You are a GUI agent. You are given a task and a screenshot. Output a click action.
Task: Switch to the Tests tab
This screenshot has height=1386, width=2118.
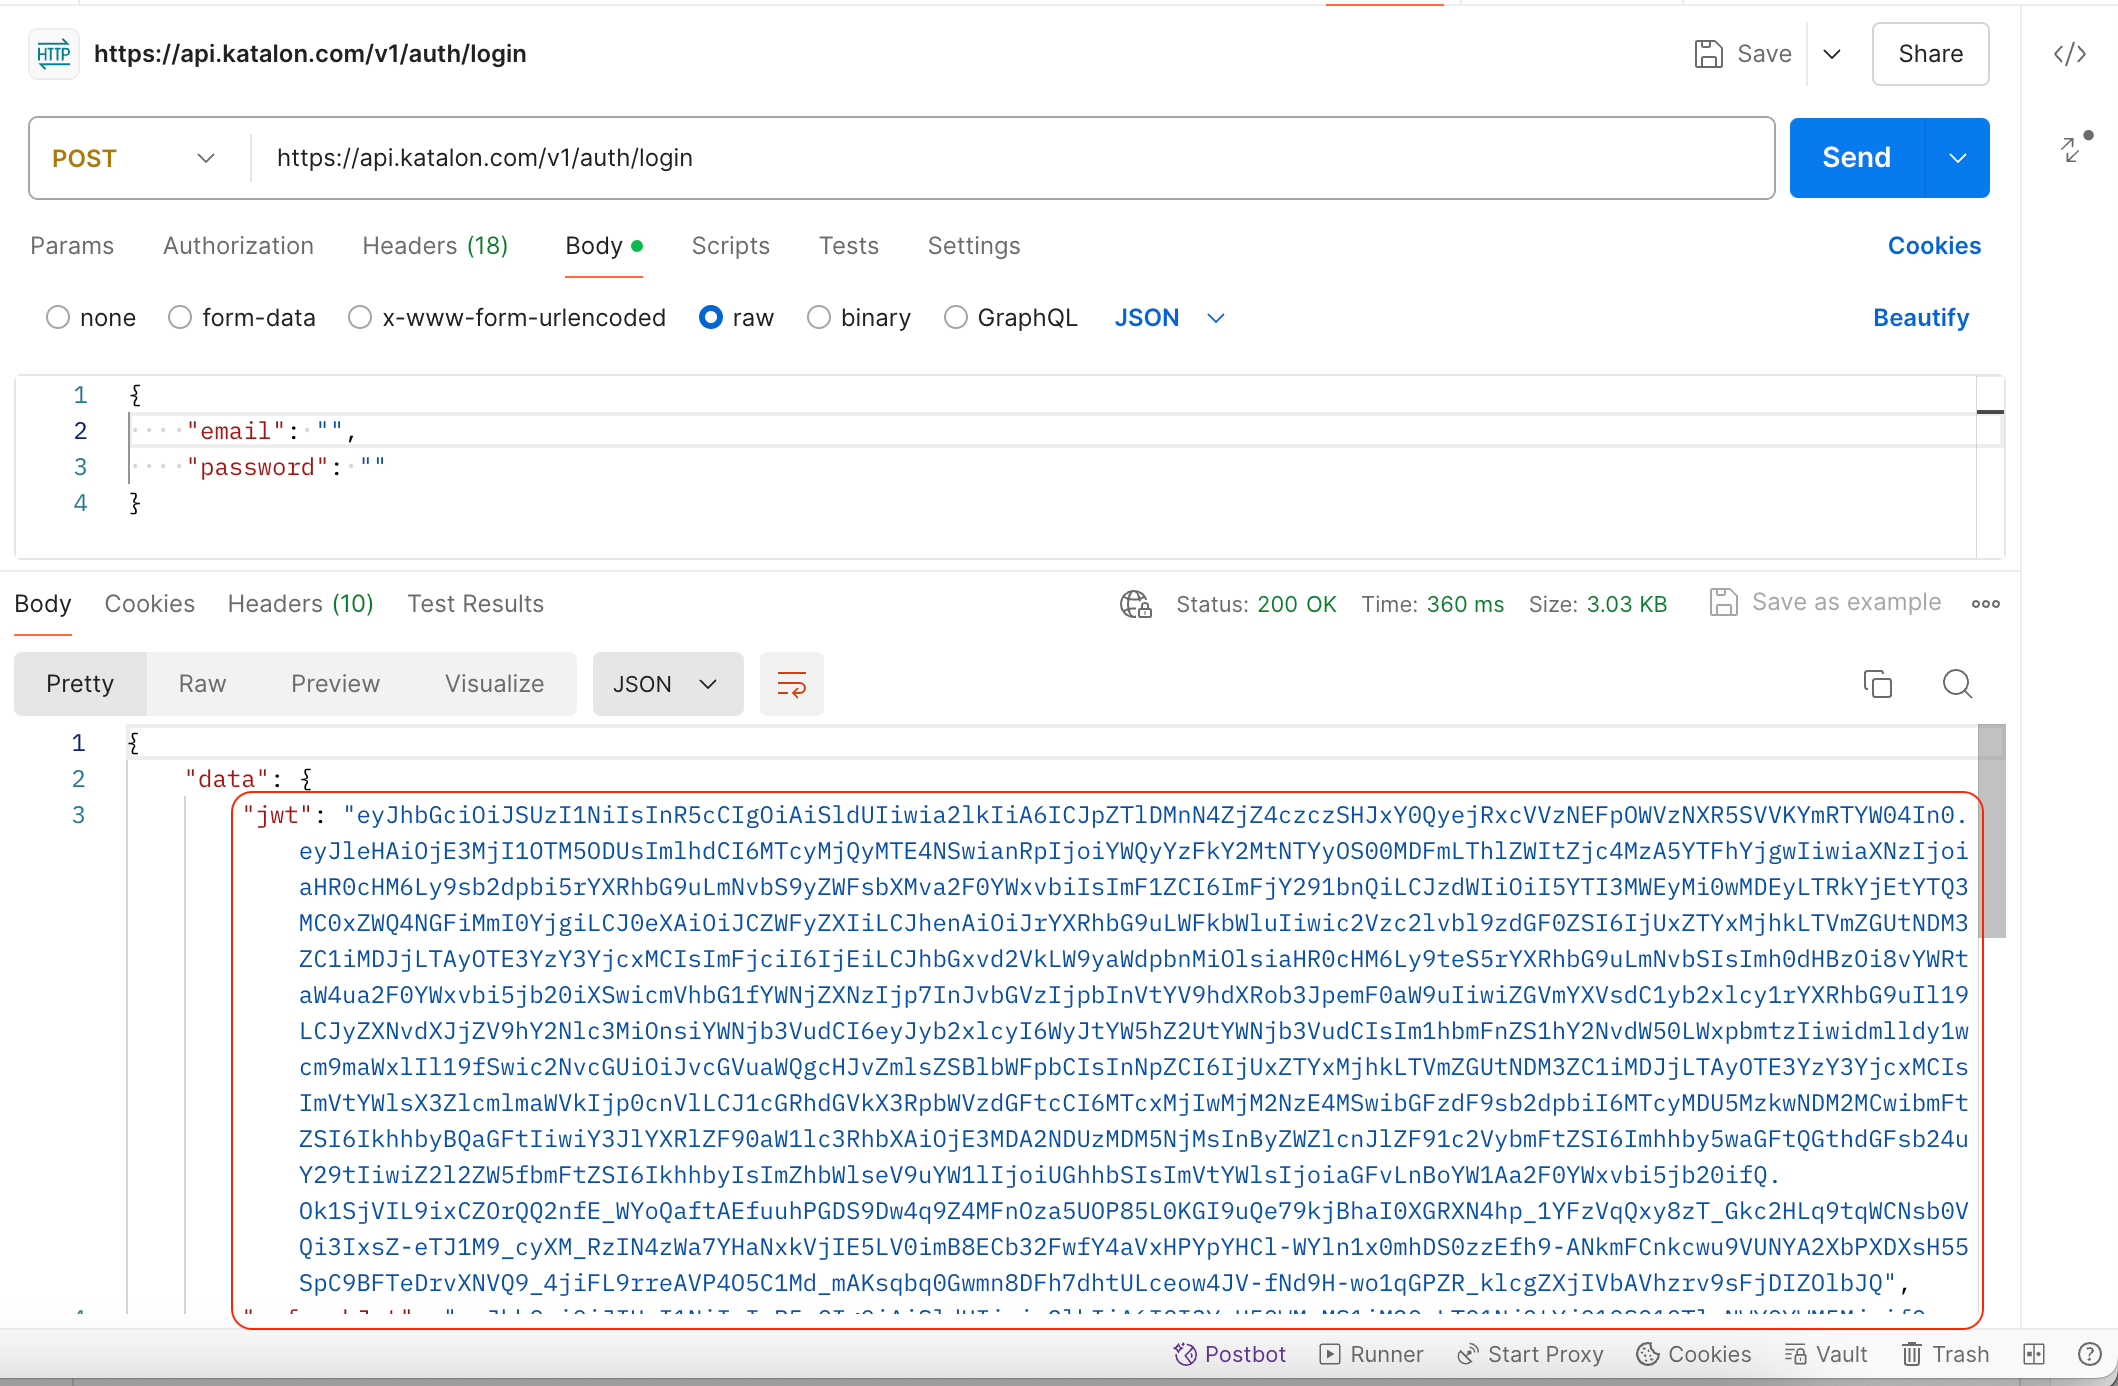point(848,246)
